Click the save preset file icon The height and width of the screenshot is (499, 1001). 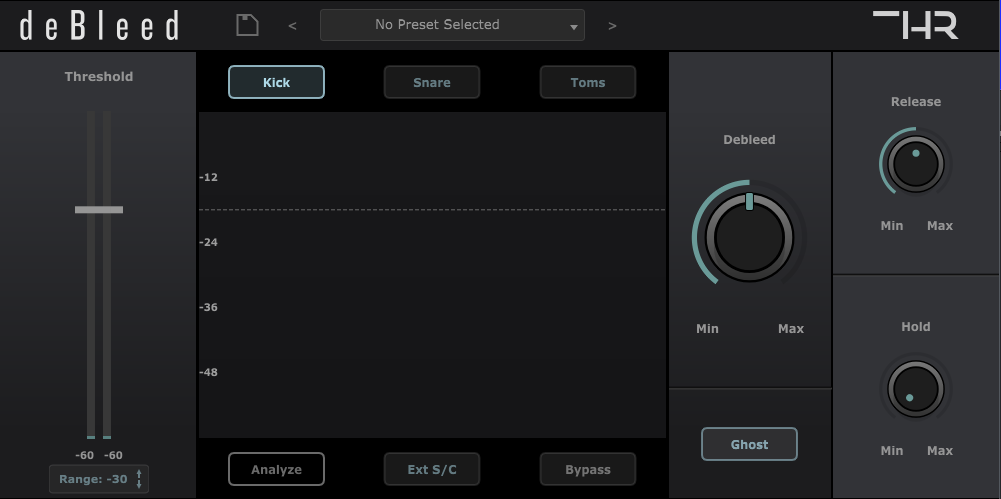(x=247, y=25)
